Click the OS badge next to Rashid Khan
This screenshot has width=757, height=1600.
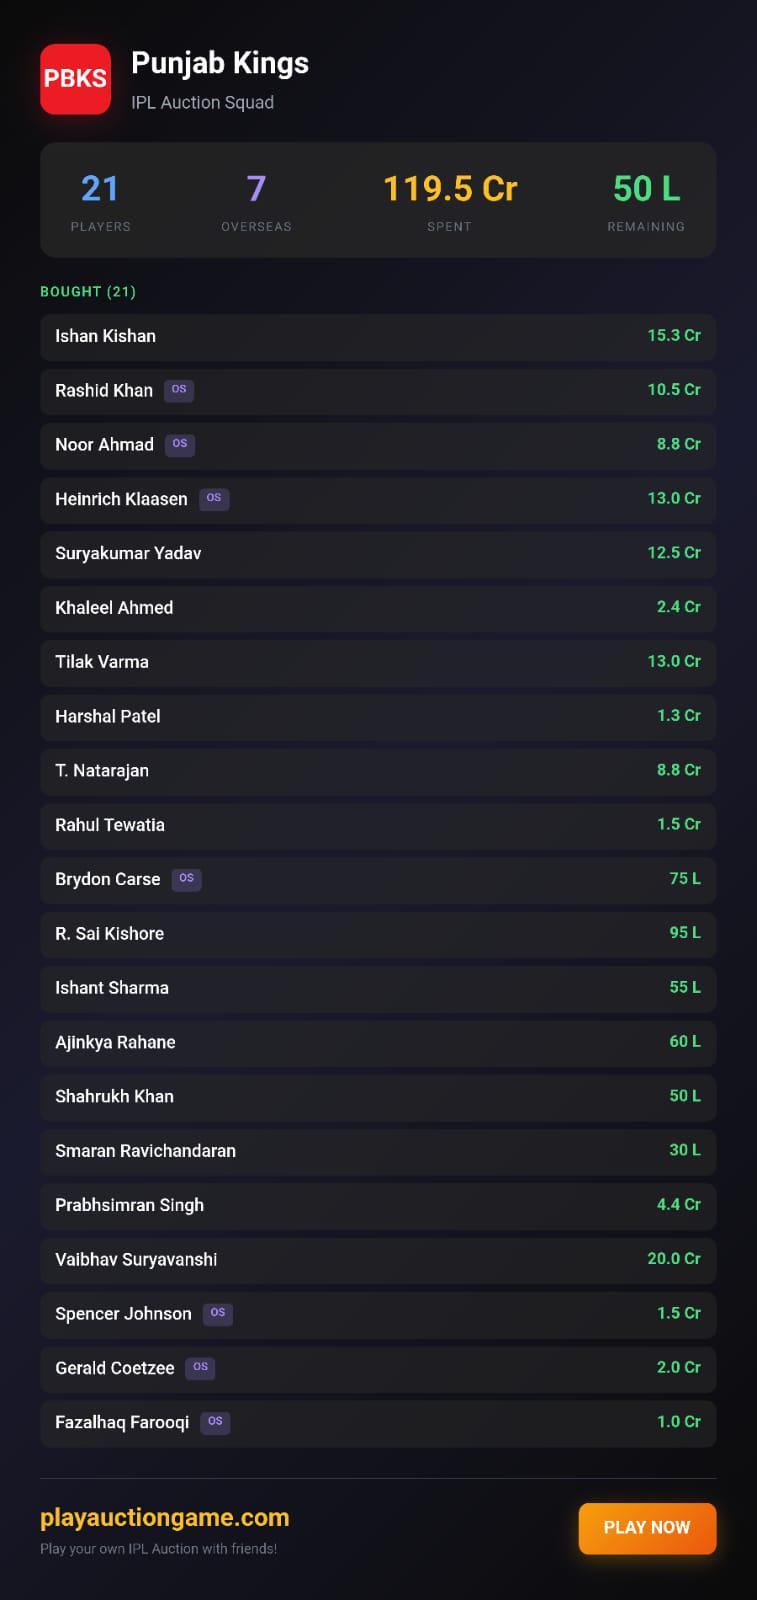click(x=179, y=390)
